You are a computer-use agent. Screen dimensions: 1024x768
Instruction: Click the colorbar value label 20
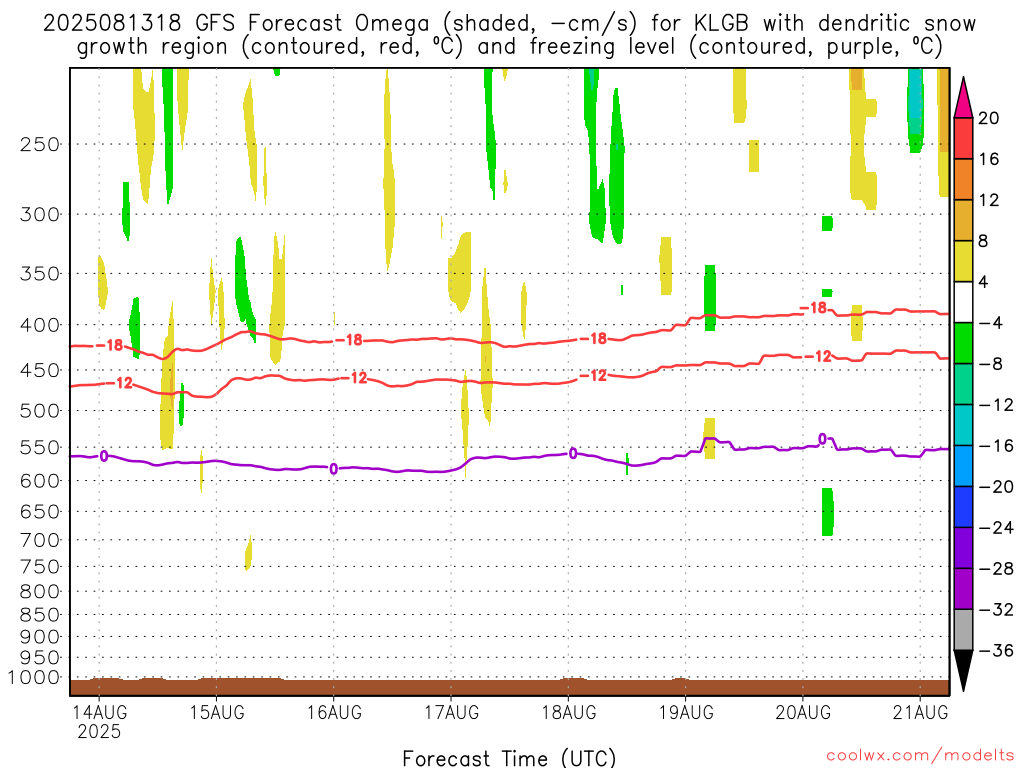[x=989, y=118]
